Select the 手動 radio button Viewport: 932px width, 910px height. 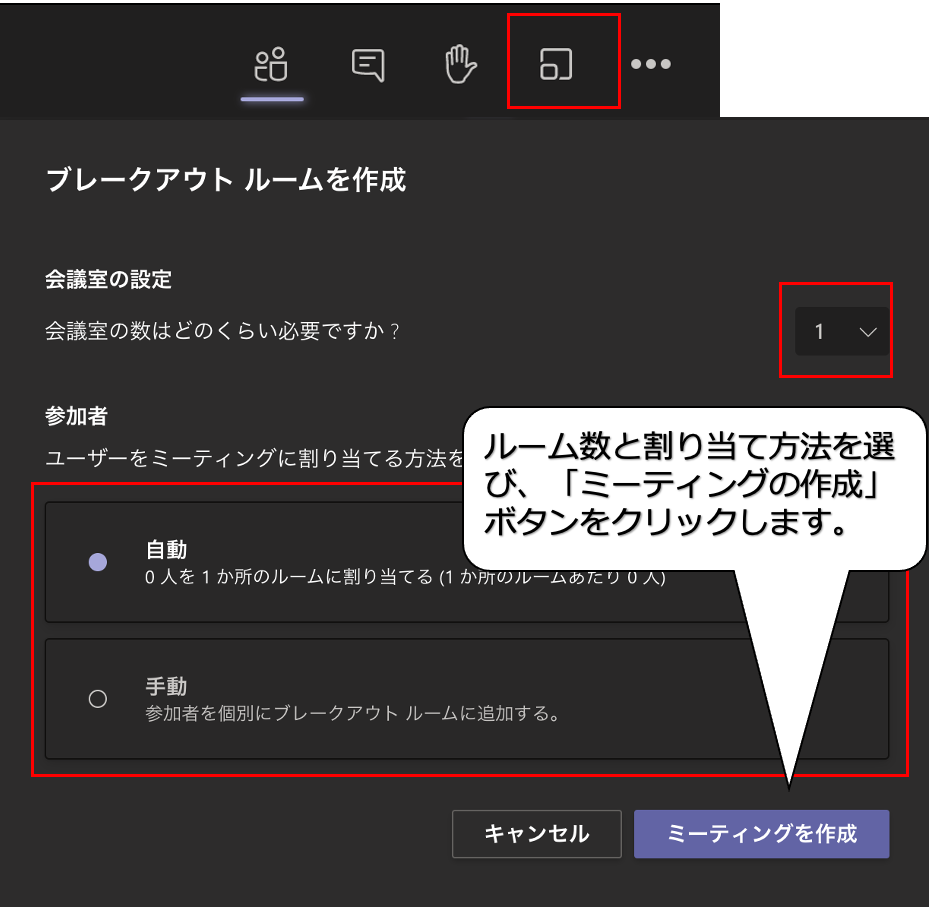coord(98,699)
